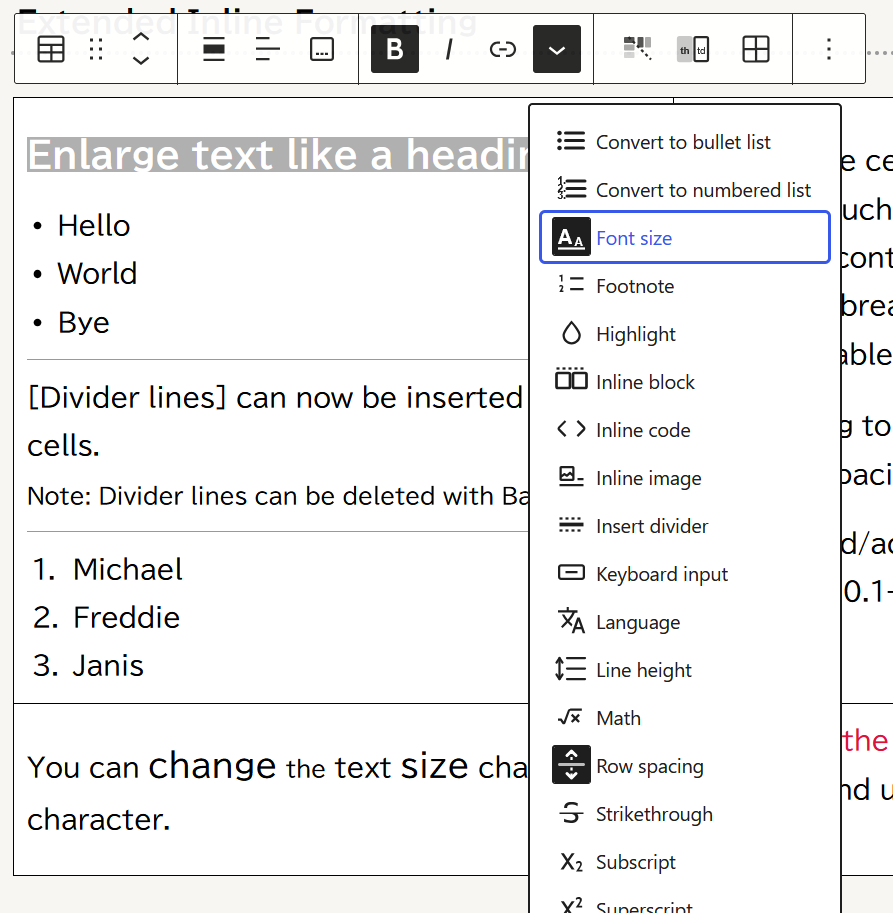
Task: Select Keyboard input option
Action: [685, 574]
